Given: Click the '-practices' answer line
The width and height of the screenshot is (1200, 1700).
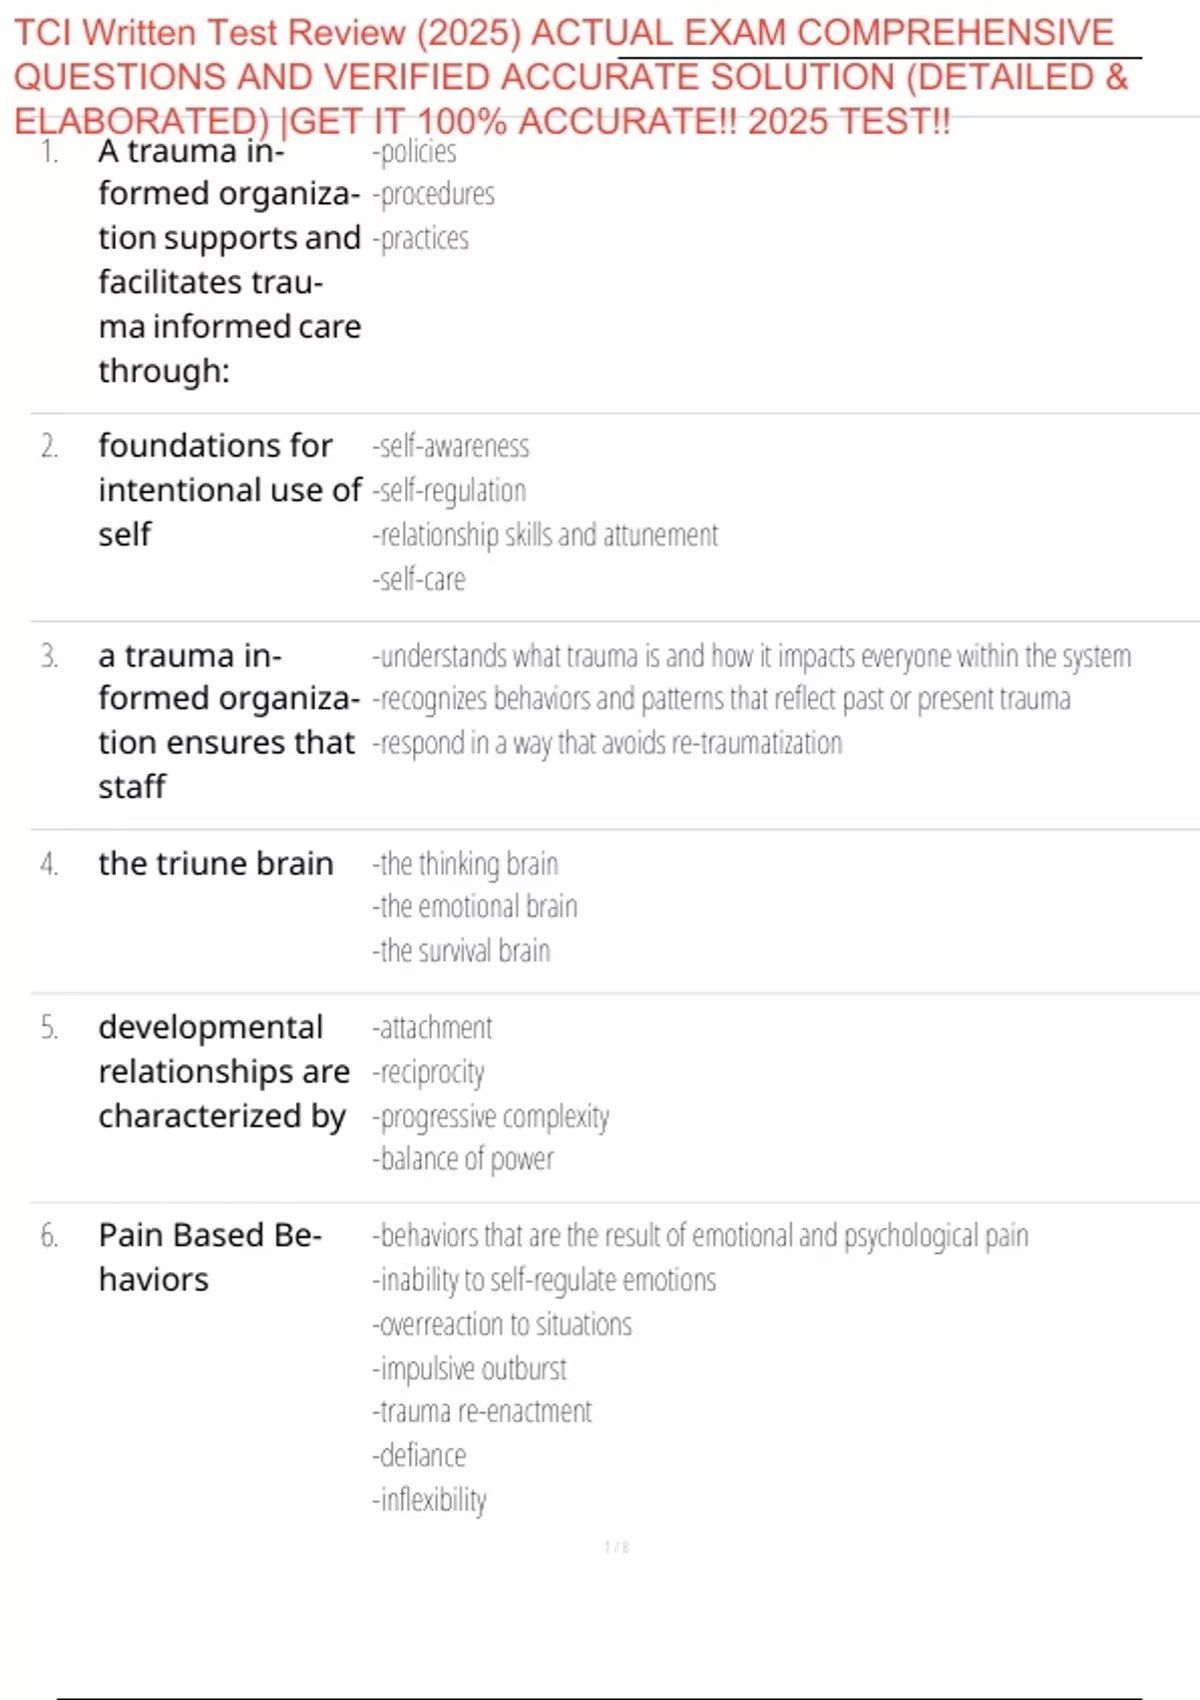Looking at the screenshot, I should pos(421,239).
